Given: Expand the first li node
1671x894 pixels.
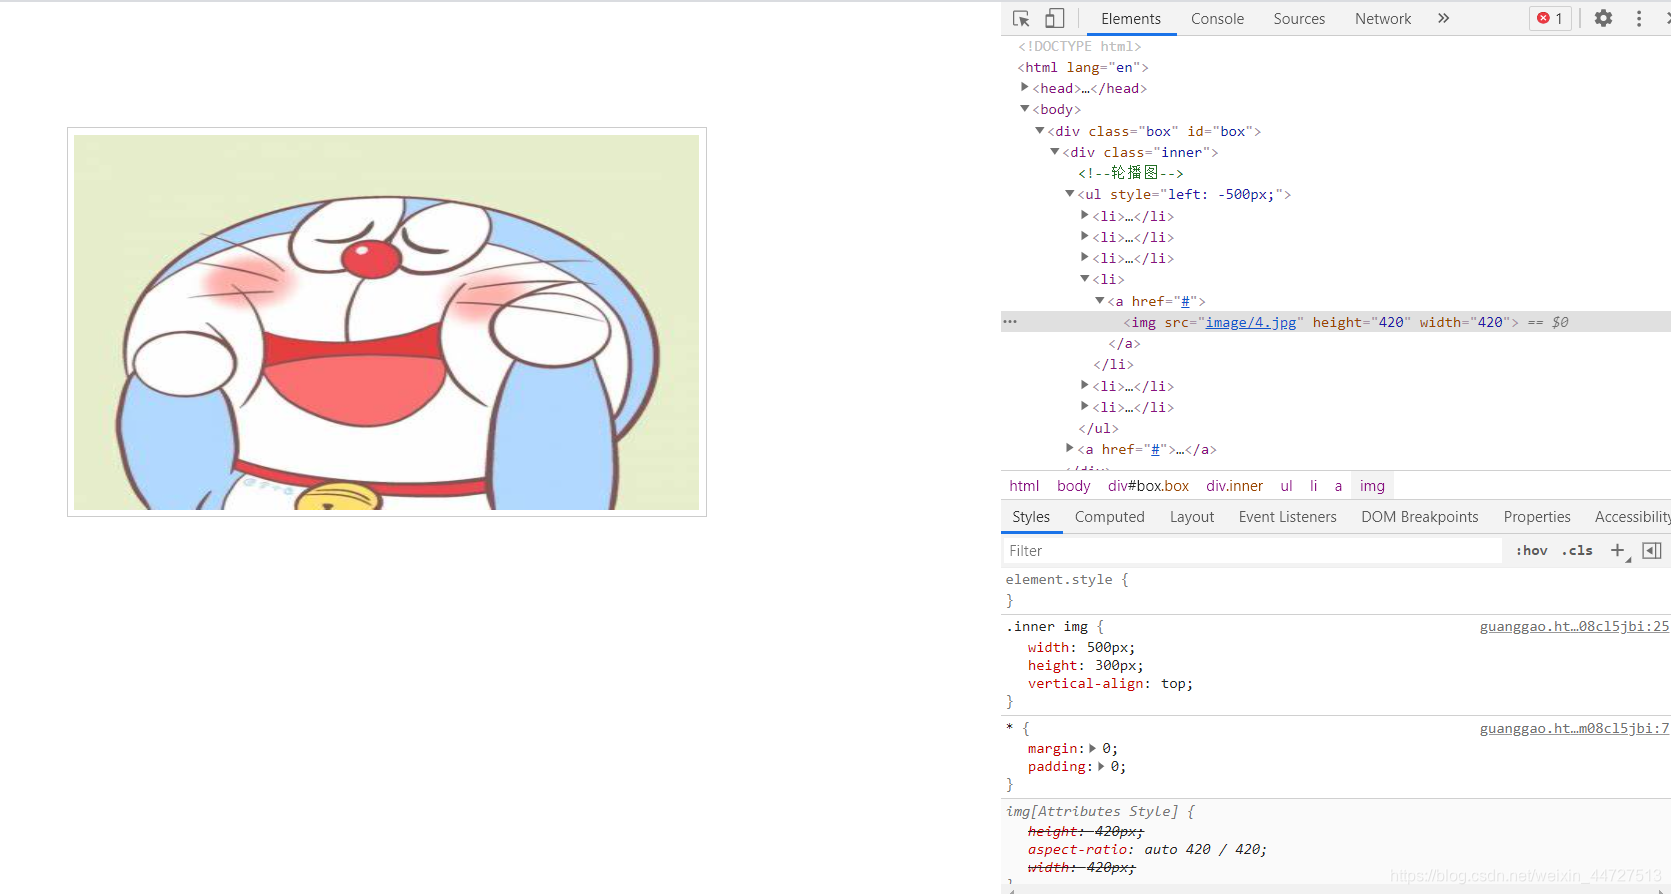Looking at the screenshot, I should coord(1084,215).
